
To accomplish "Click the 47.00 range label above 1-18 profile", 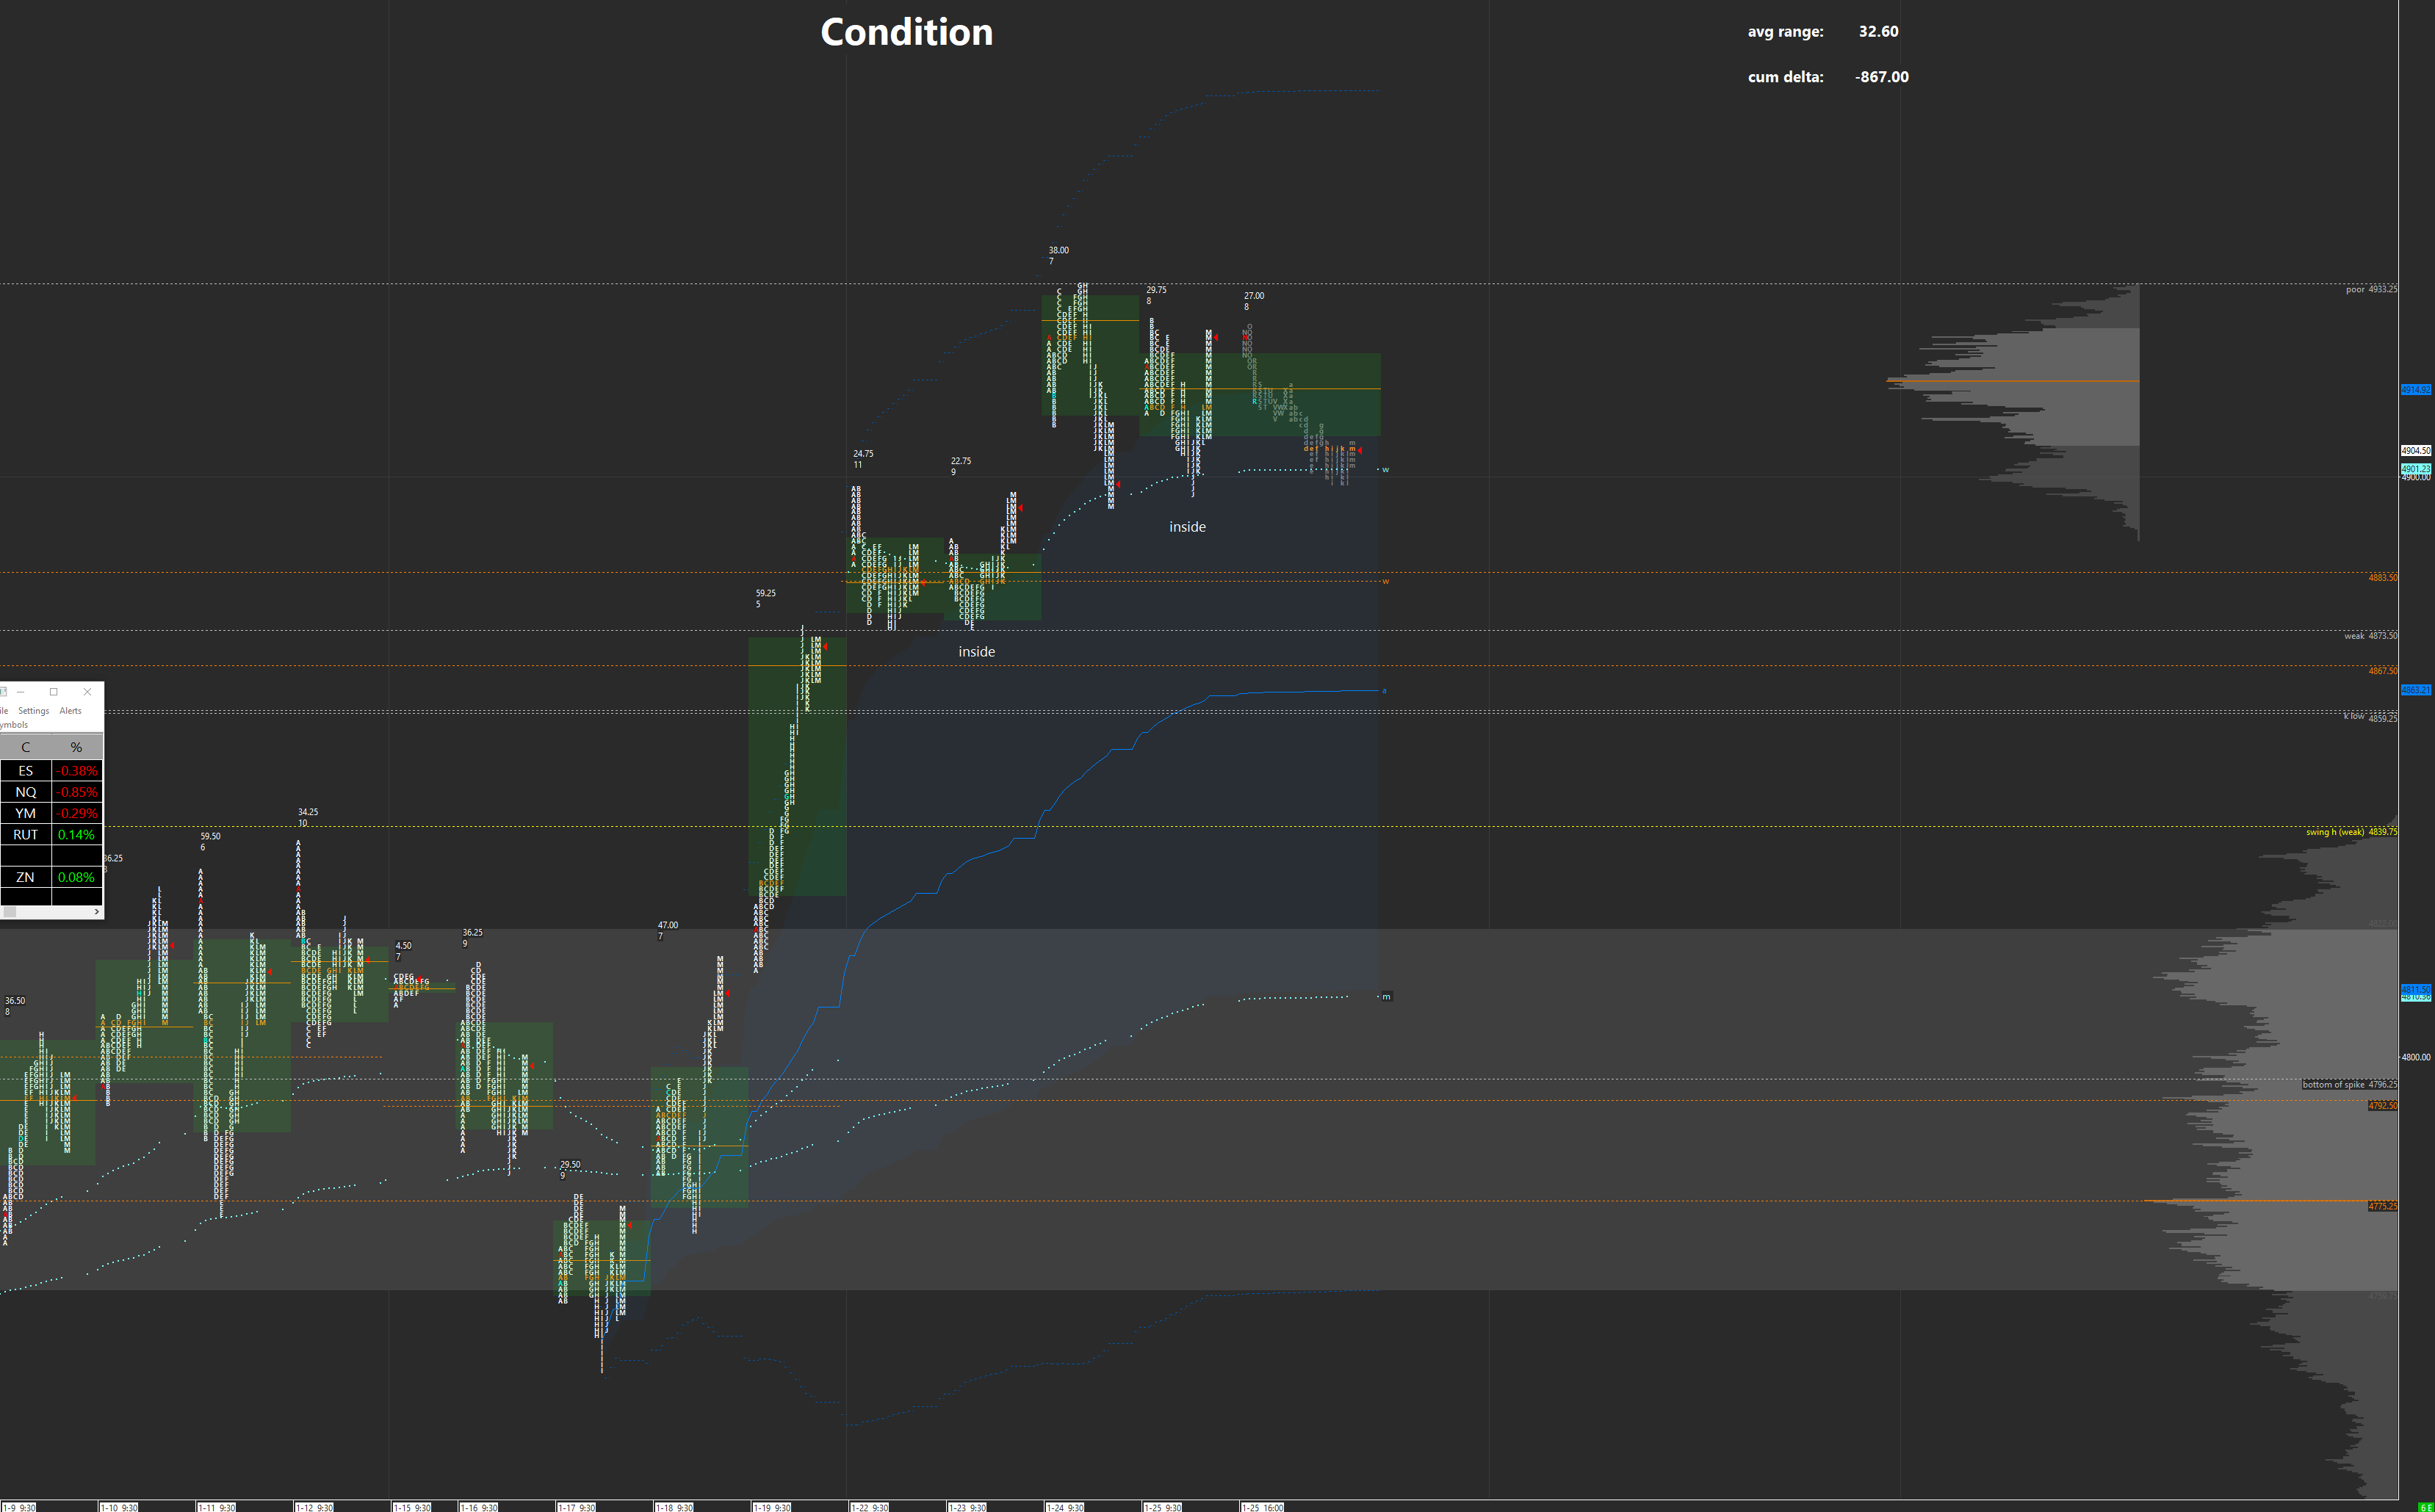I will [x=667, y=925].
